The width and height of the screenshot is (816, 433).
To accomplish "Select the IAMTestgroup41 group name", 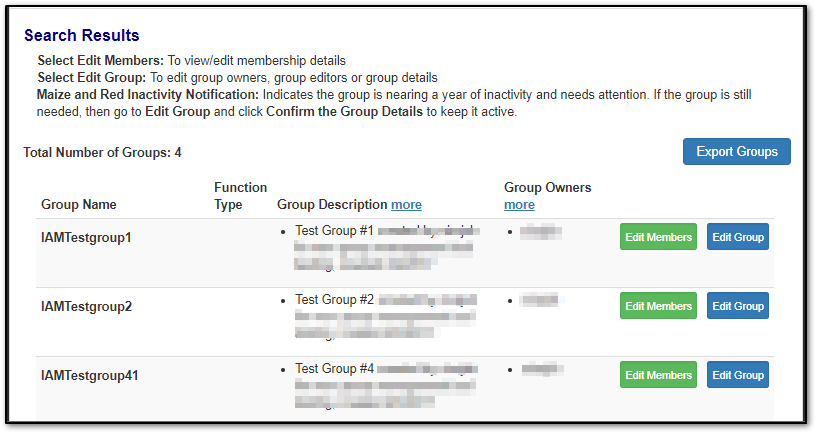I will pos(89,376).
